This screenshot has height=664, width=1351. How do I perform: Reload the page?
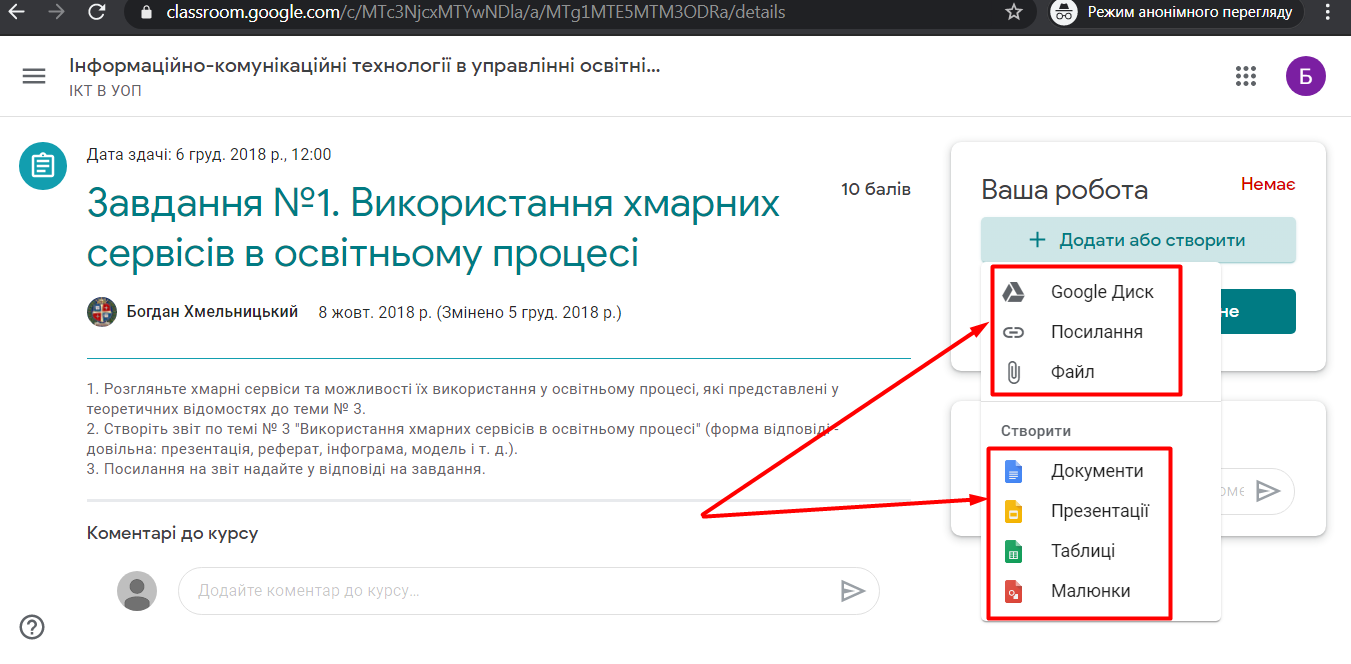click(x=97, y=12)
